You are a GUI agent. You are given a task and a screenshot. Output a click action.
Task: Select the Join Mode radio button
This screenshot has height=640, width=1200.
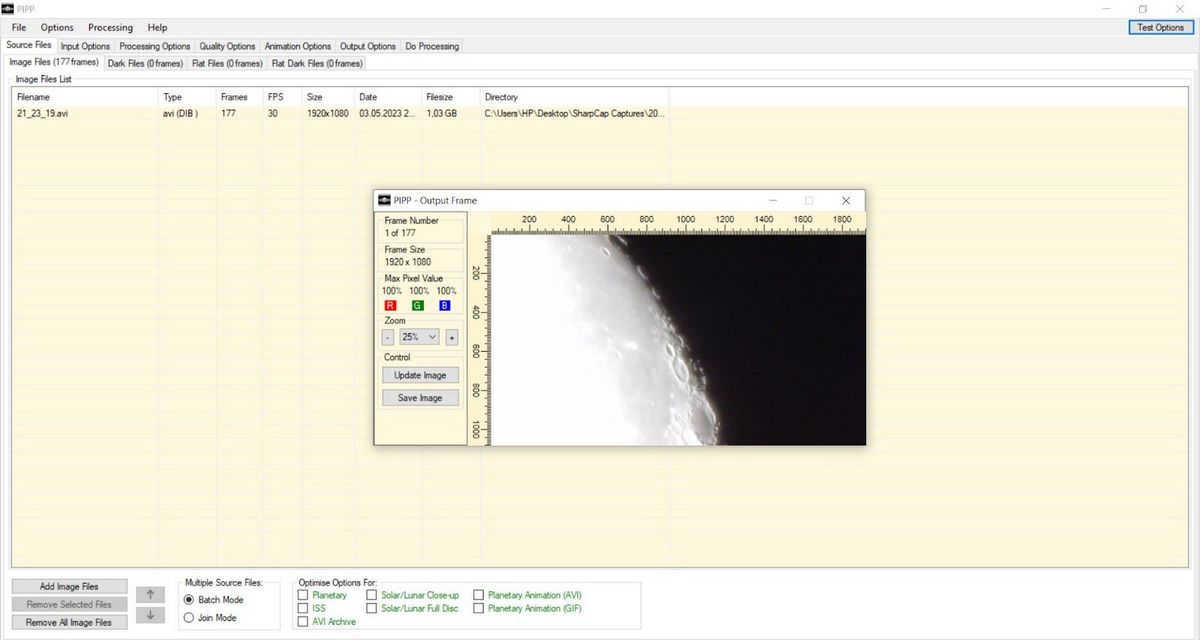point(189,618)
